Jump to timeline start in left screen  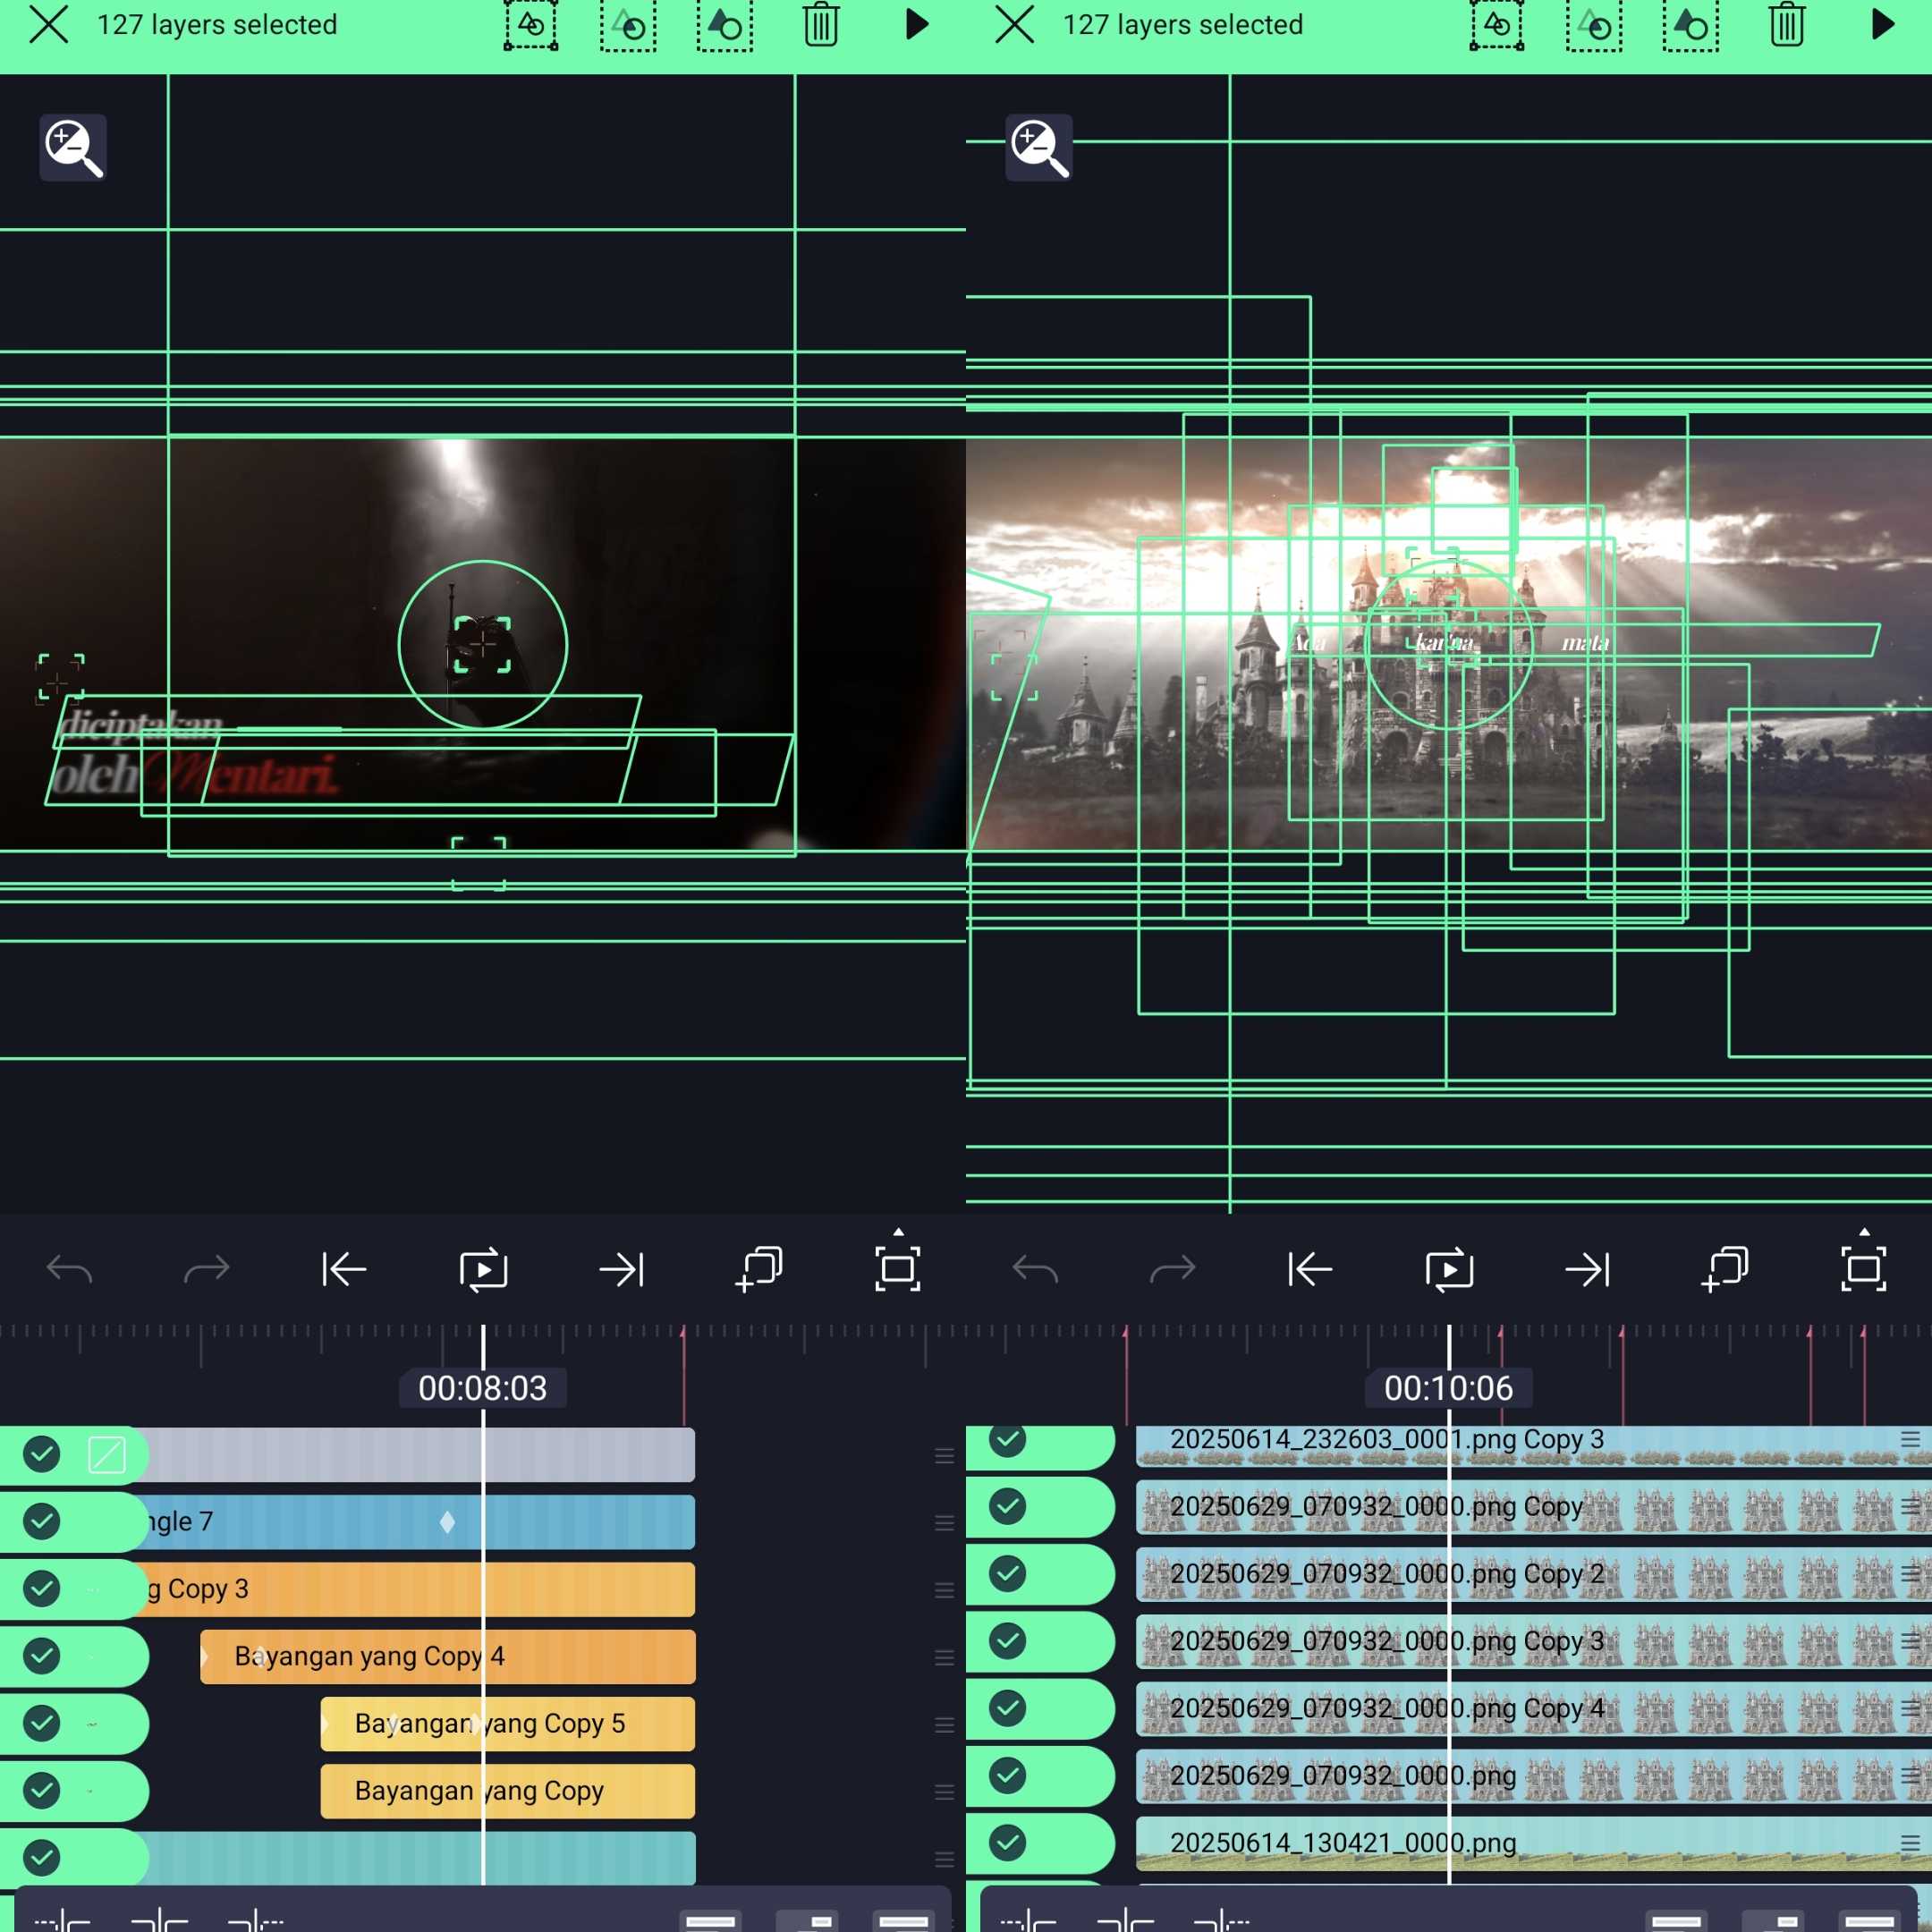344,1270
